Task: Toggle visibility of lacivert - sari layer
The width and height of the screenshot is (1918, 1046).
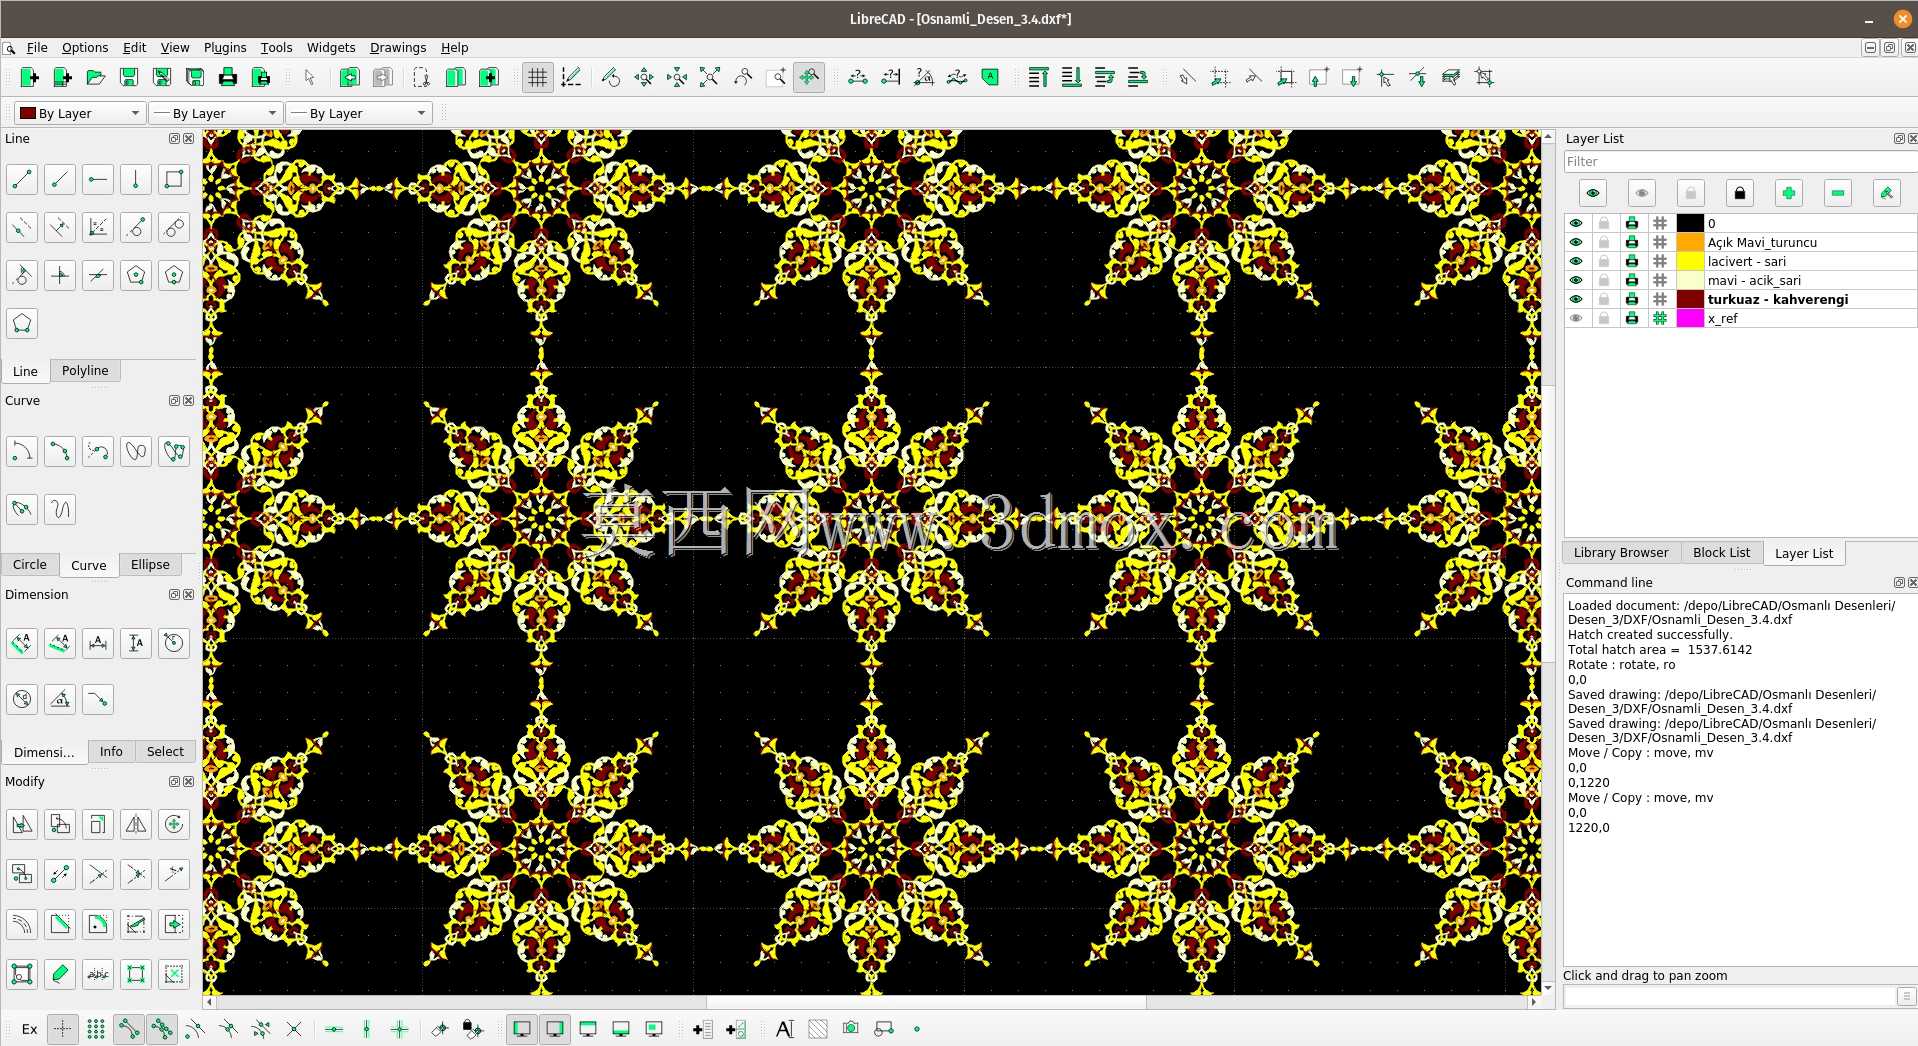Action: coord(1576,261)
